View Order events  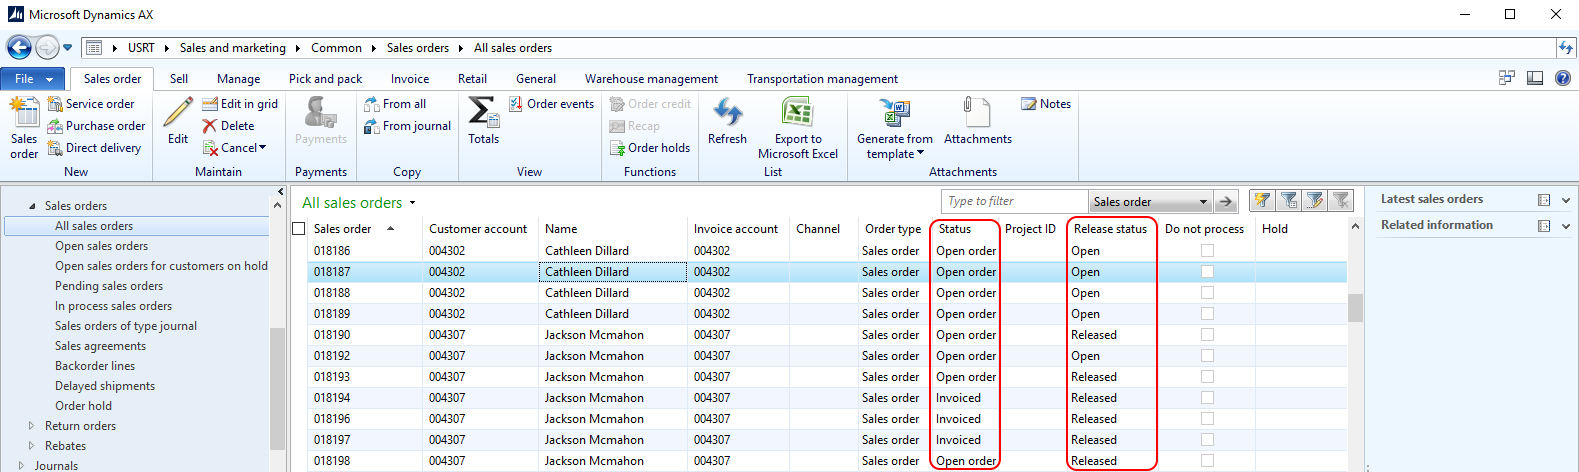coord(552,104)
